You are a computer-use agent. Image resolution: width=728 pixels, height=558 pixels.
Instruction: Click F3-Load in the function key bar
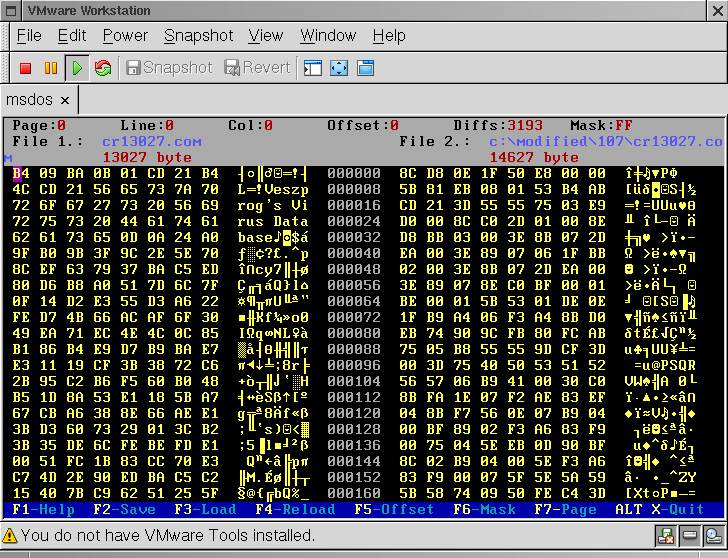205,510
